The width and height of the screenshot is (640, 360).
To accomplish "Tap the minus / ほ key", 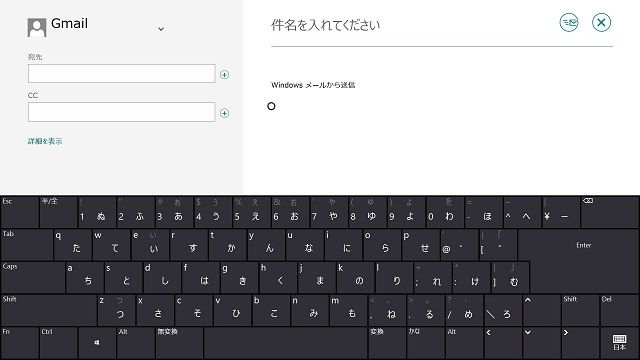I will [483, 212].
